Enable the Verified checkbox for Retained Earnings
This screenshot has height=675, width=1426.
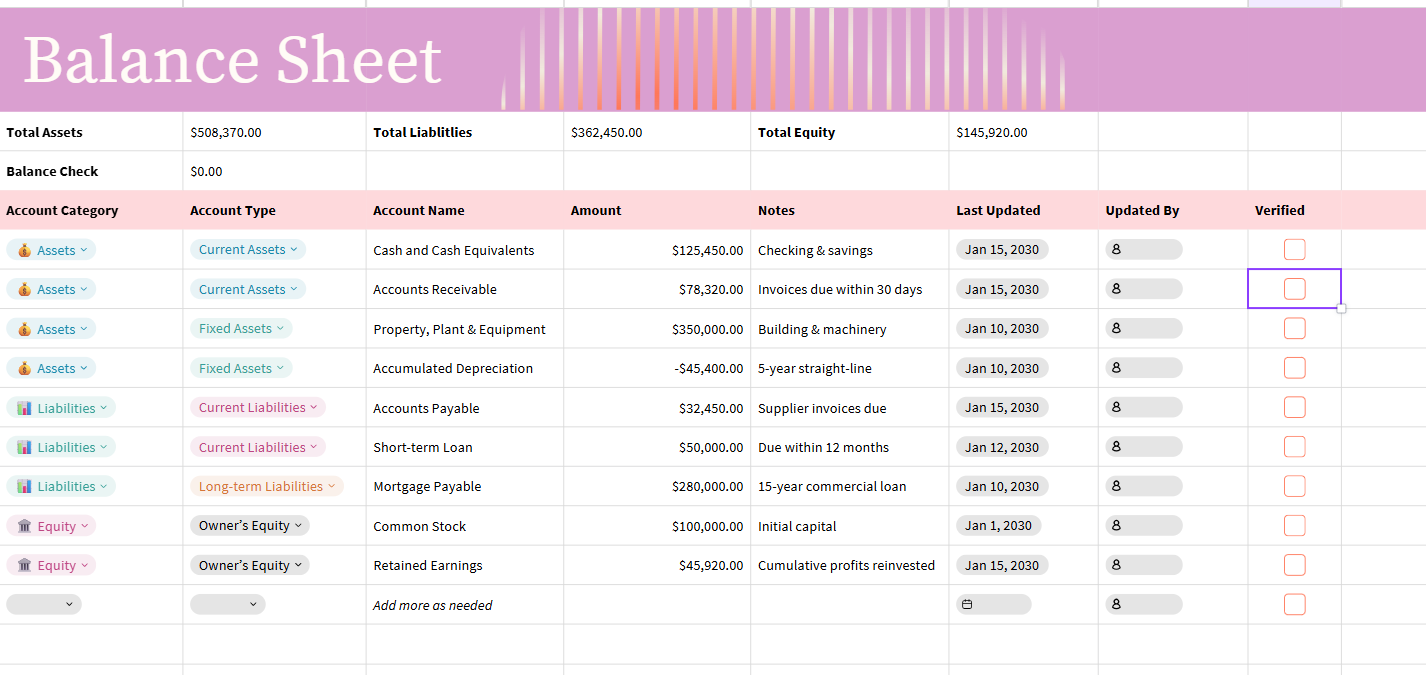[1294, 565]
